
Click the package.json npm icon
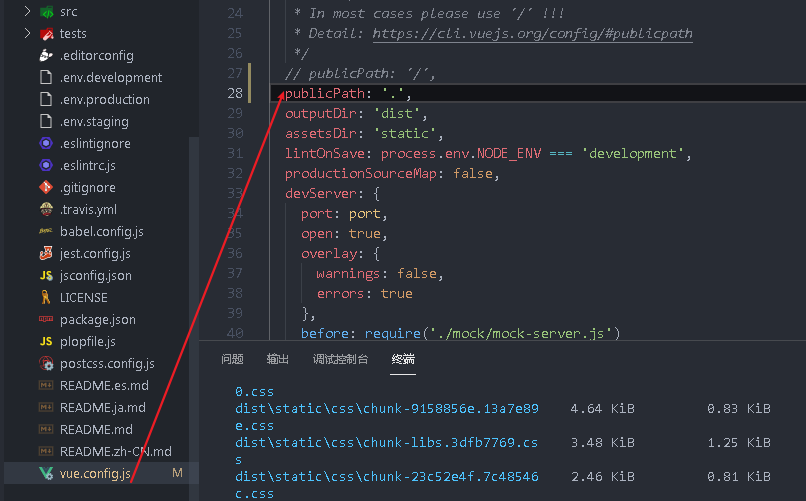[46, 320]
